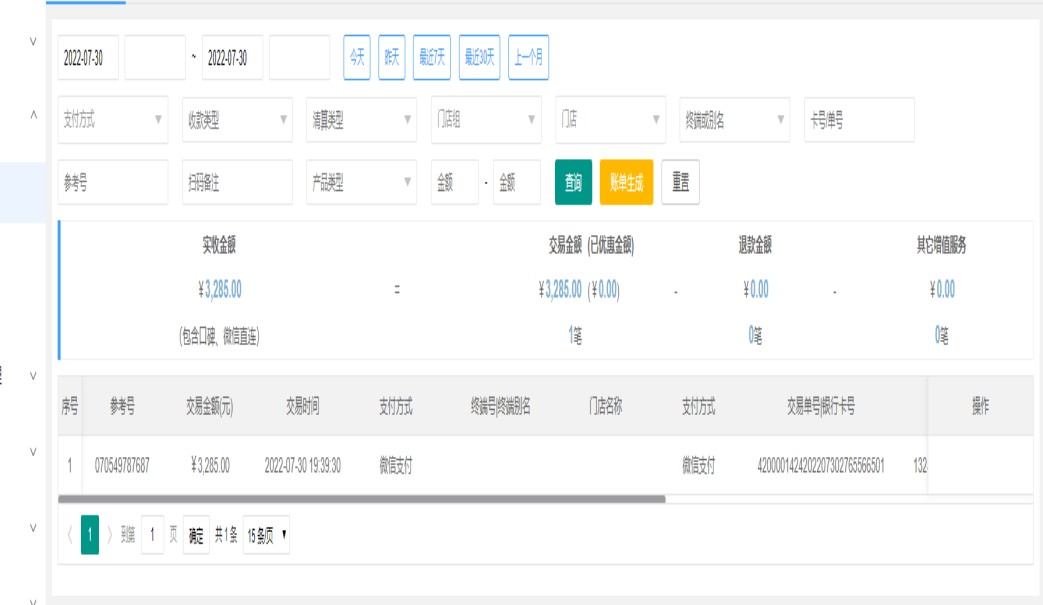Click the 今天 quick date button

pos(357,58)
